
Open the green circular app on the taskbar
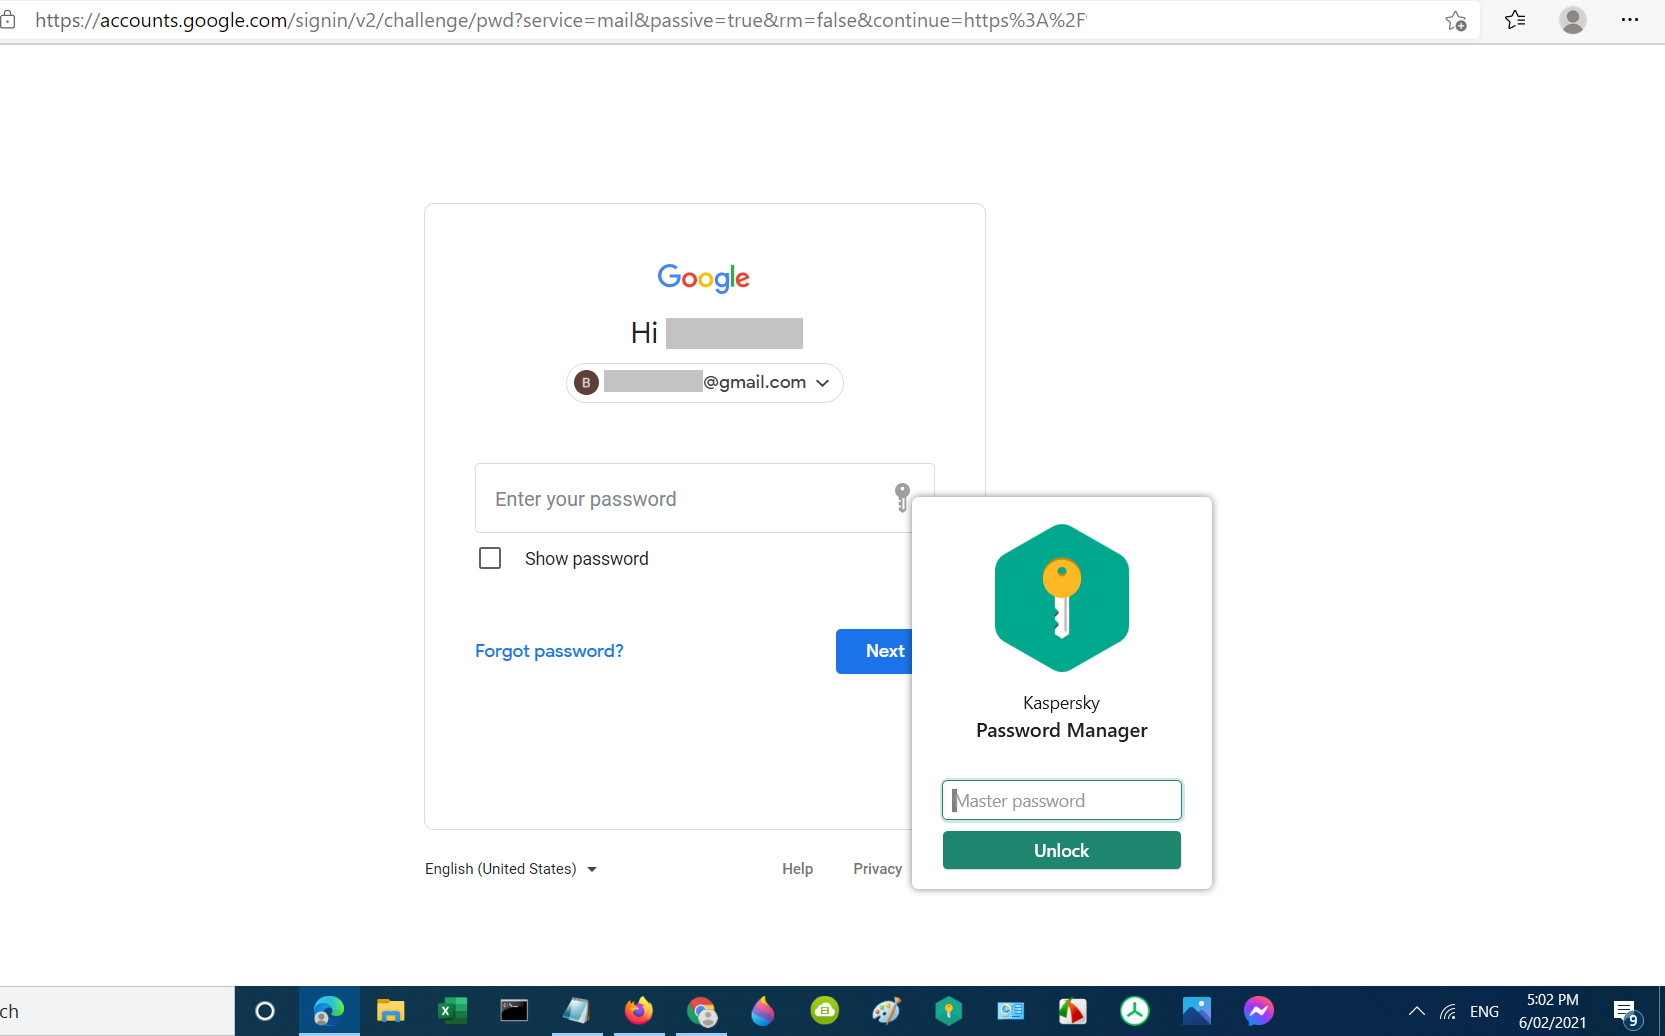coord(825,1011)
